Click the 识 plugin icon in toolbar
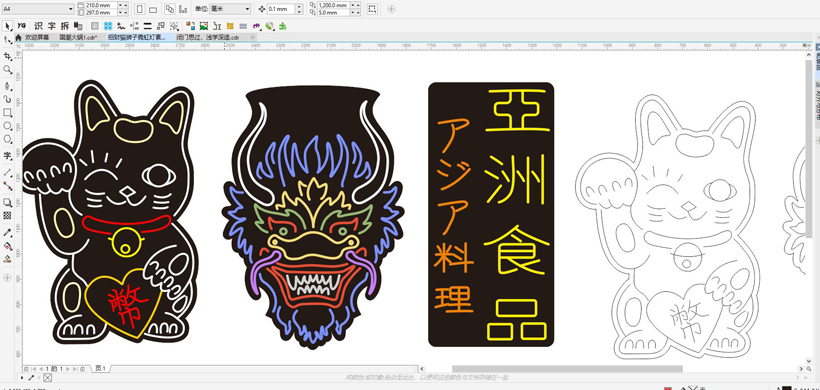Image resolution: width=820 pixels, height=390 pixels. pyautogui.click(x=38, y=26)
